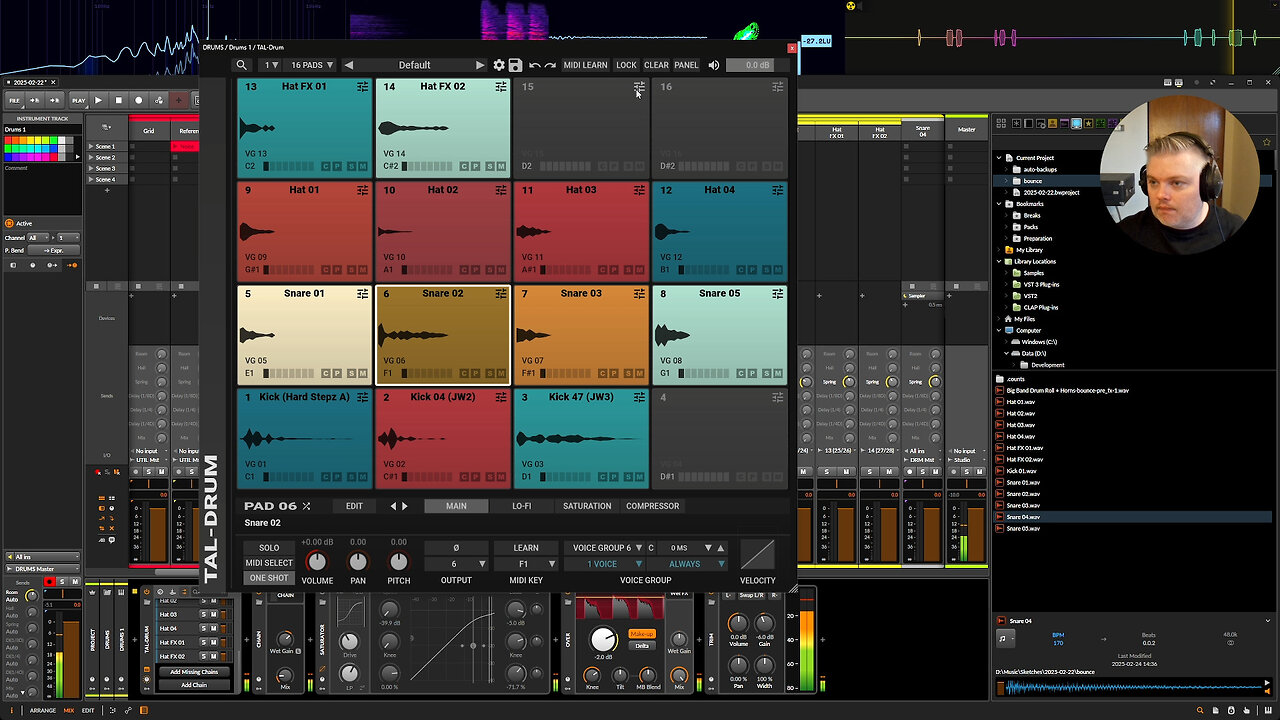This screenshot has height=720, width=1280.
Task: Collapse the Current Project tree item
Action: click(x=998, y=158)
